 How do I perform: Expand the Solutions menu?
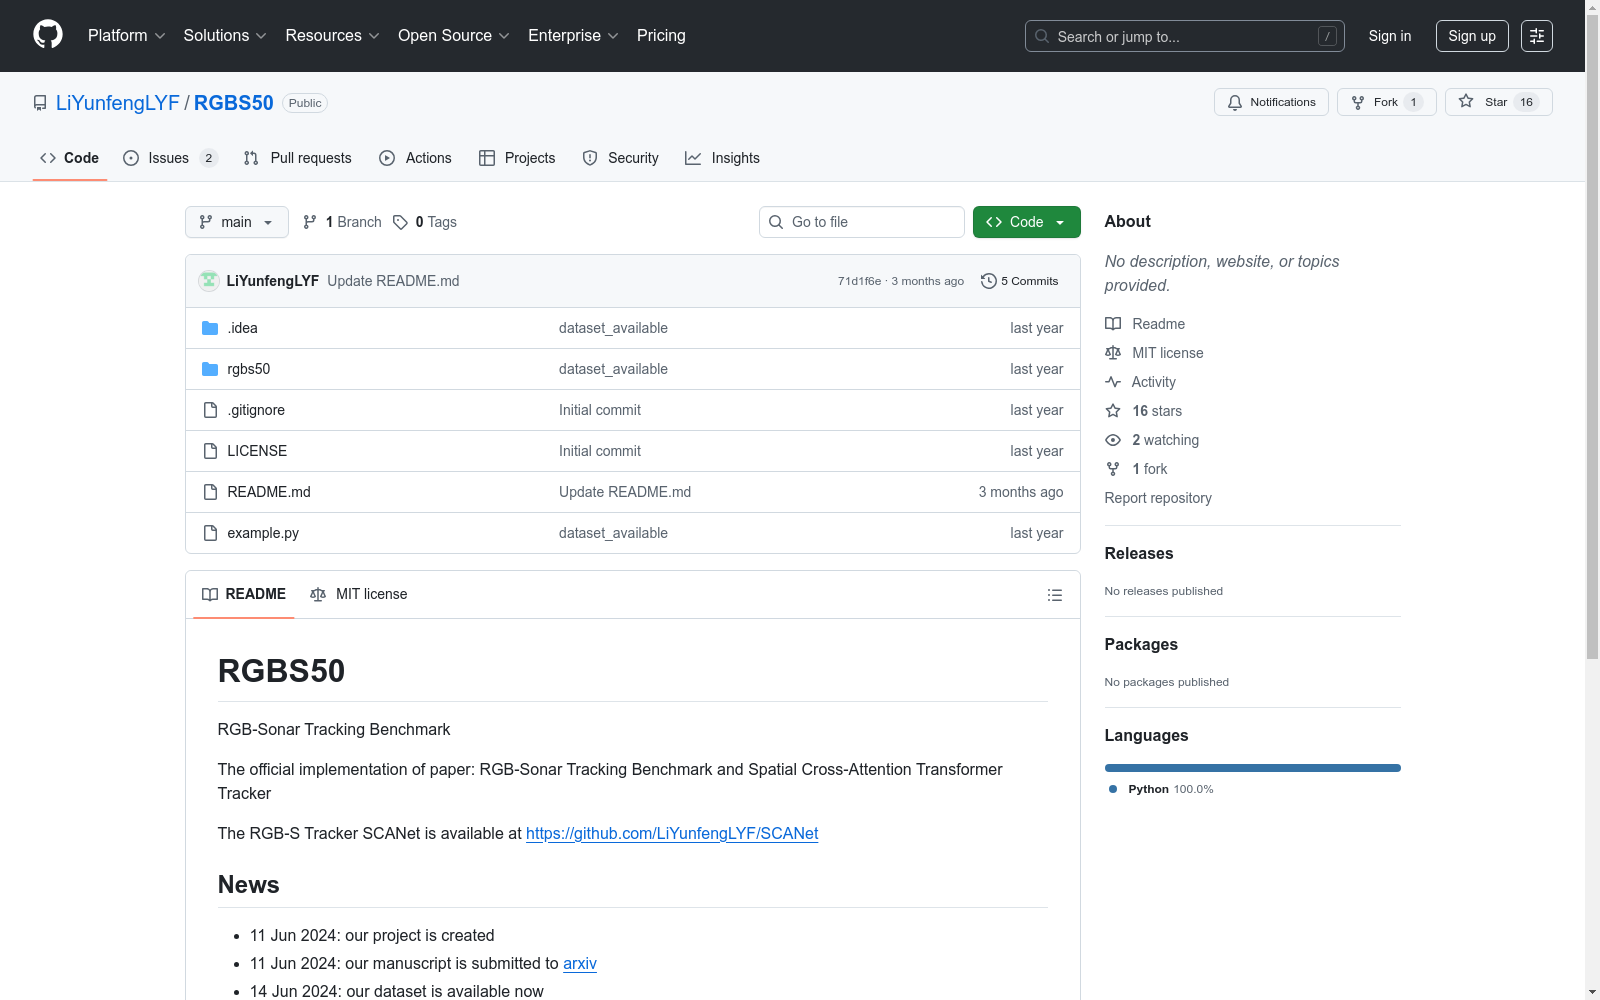[225, 36]
